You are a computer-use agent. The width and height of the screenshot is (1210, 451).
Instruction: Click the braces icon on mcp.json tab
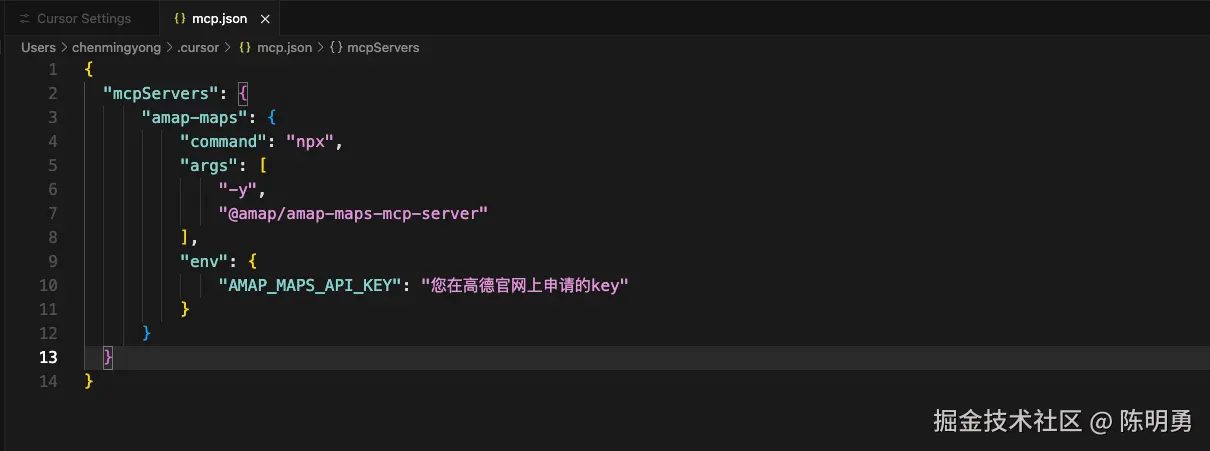click(x=179, y=19)
